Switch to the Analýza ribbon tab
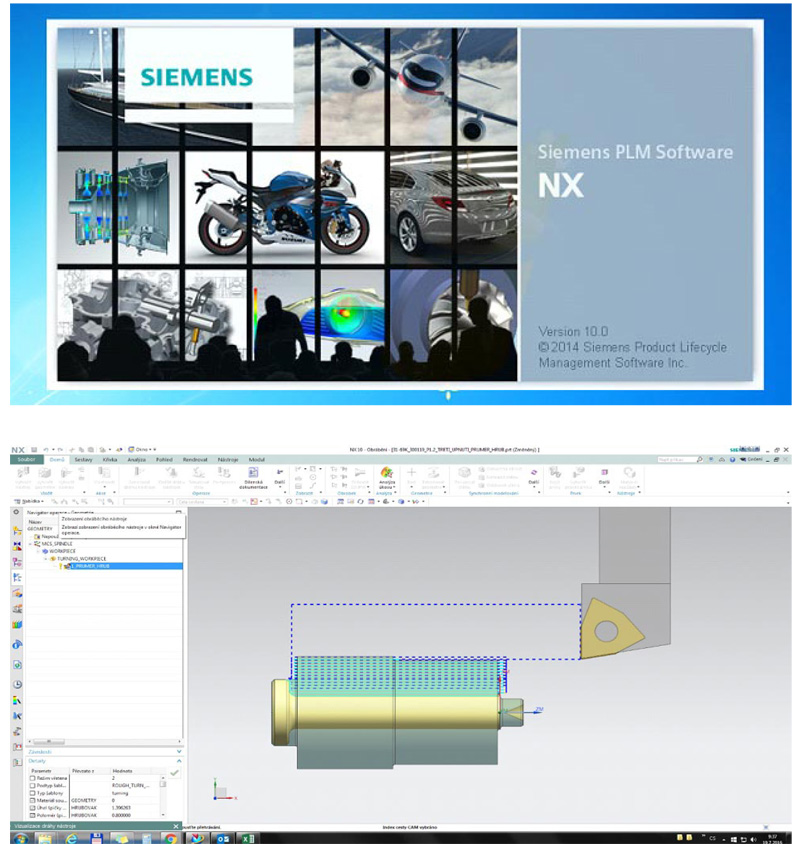The image size is (800, 844). tap(137, 460)
